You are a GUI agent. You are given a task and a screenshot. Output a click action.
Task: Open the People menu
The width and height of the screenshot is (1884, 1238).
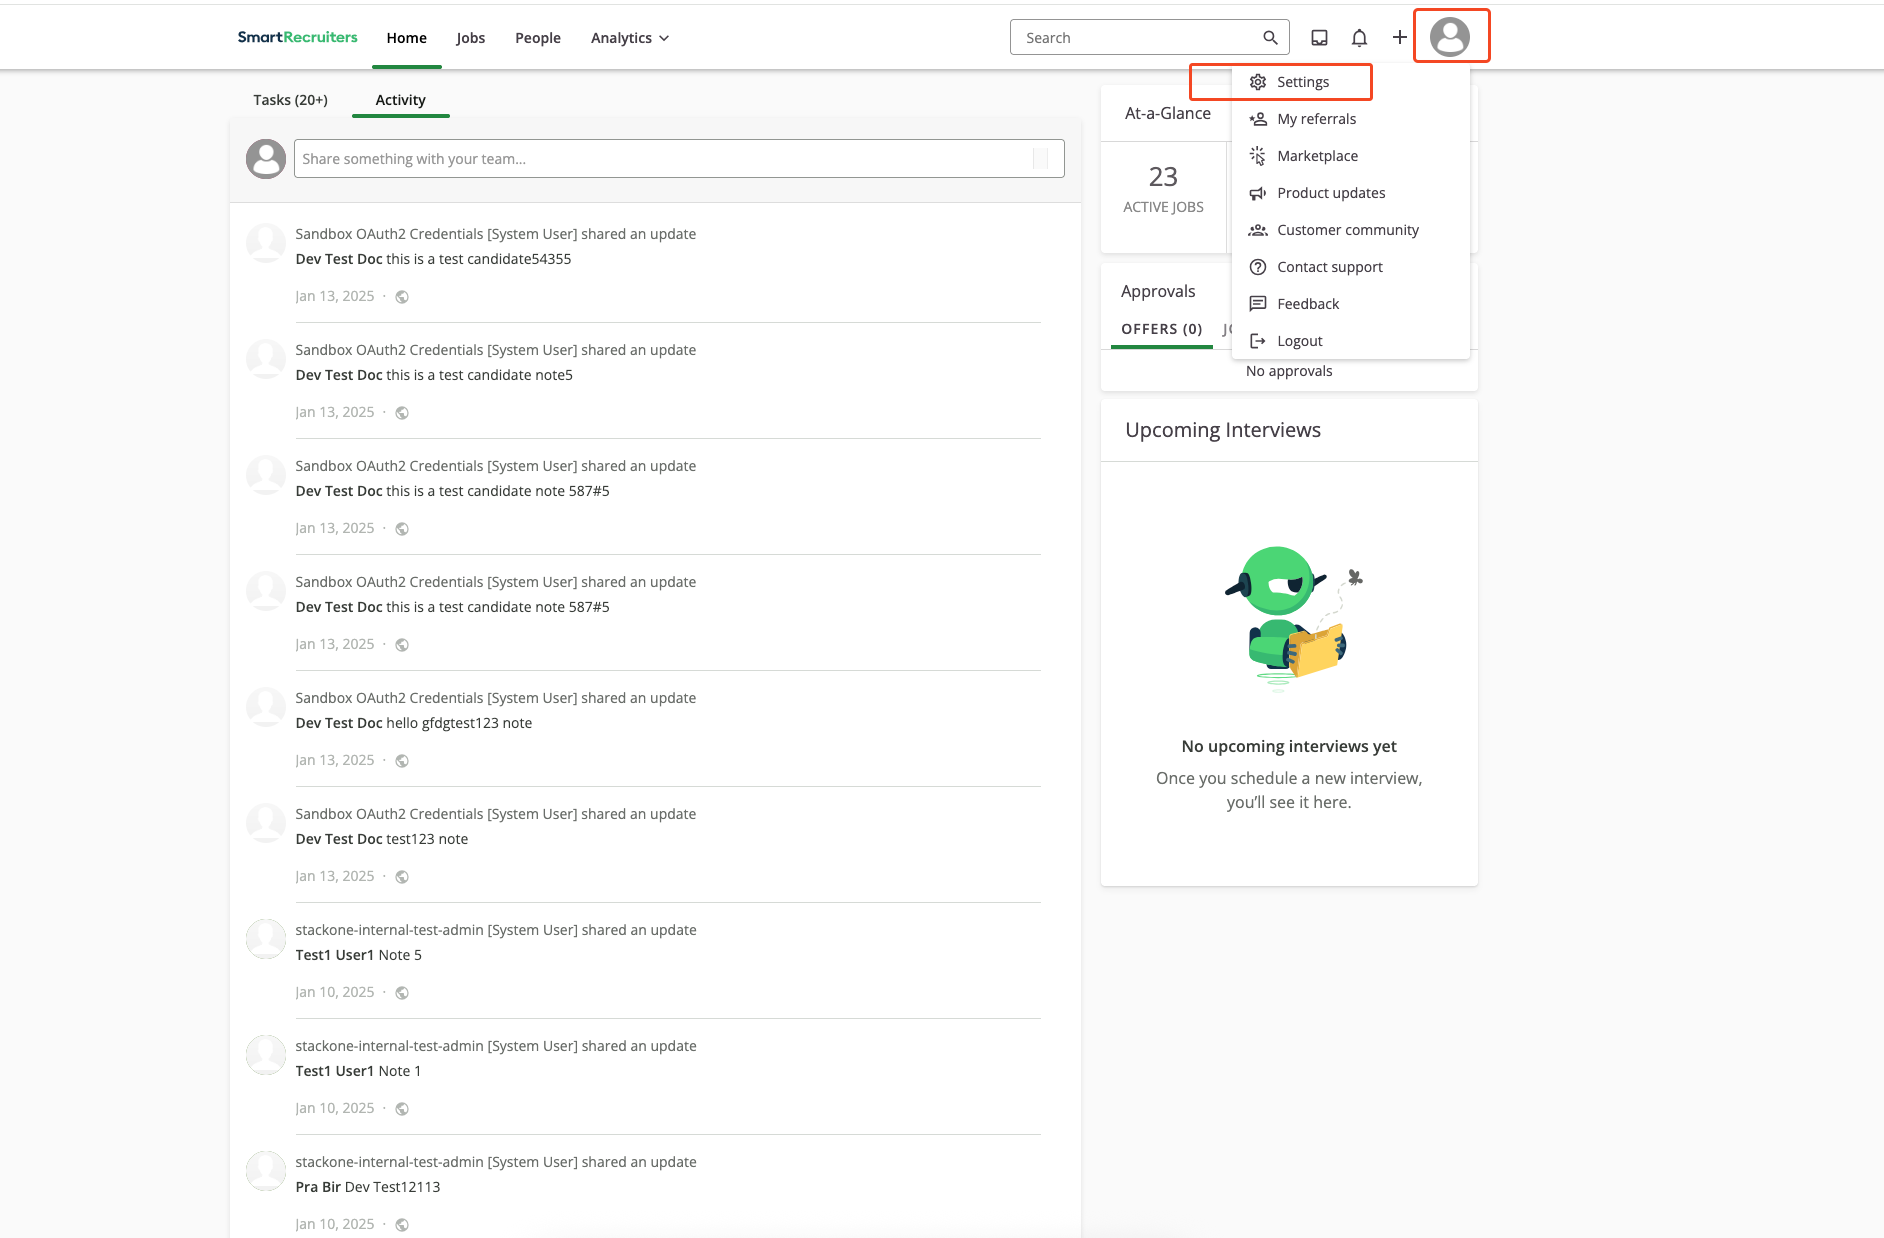[x=538, y=38]
